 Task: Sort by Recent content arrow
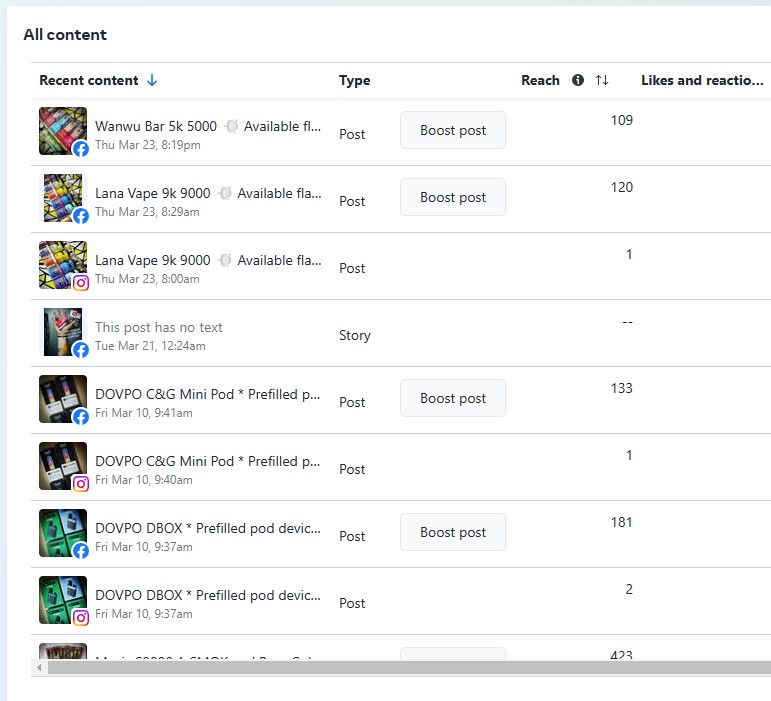click(x=152, y=80)
